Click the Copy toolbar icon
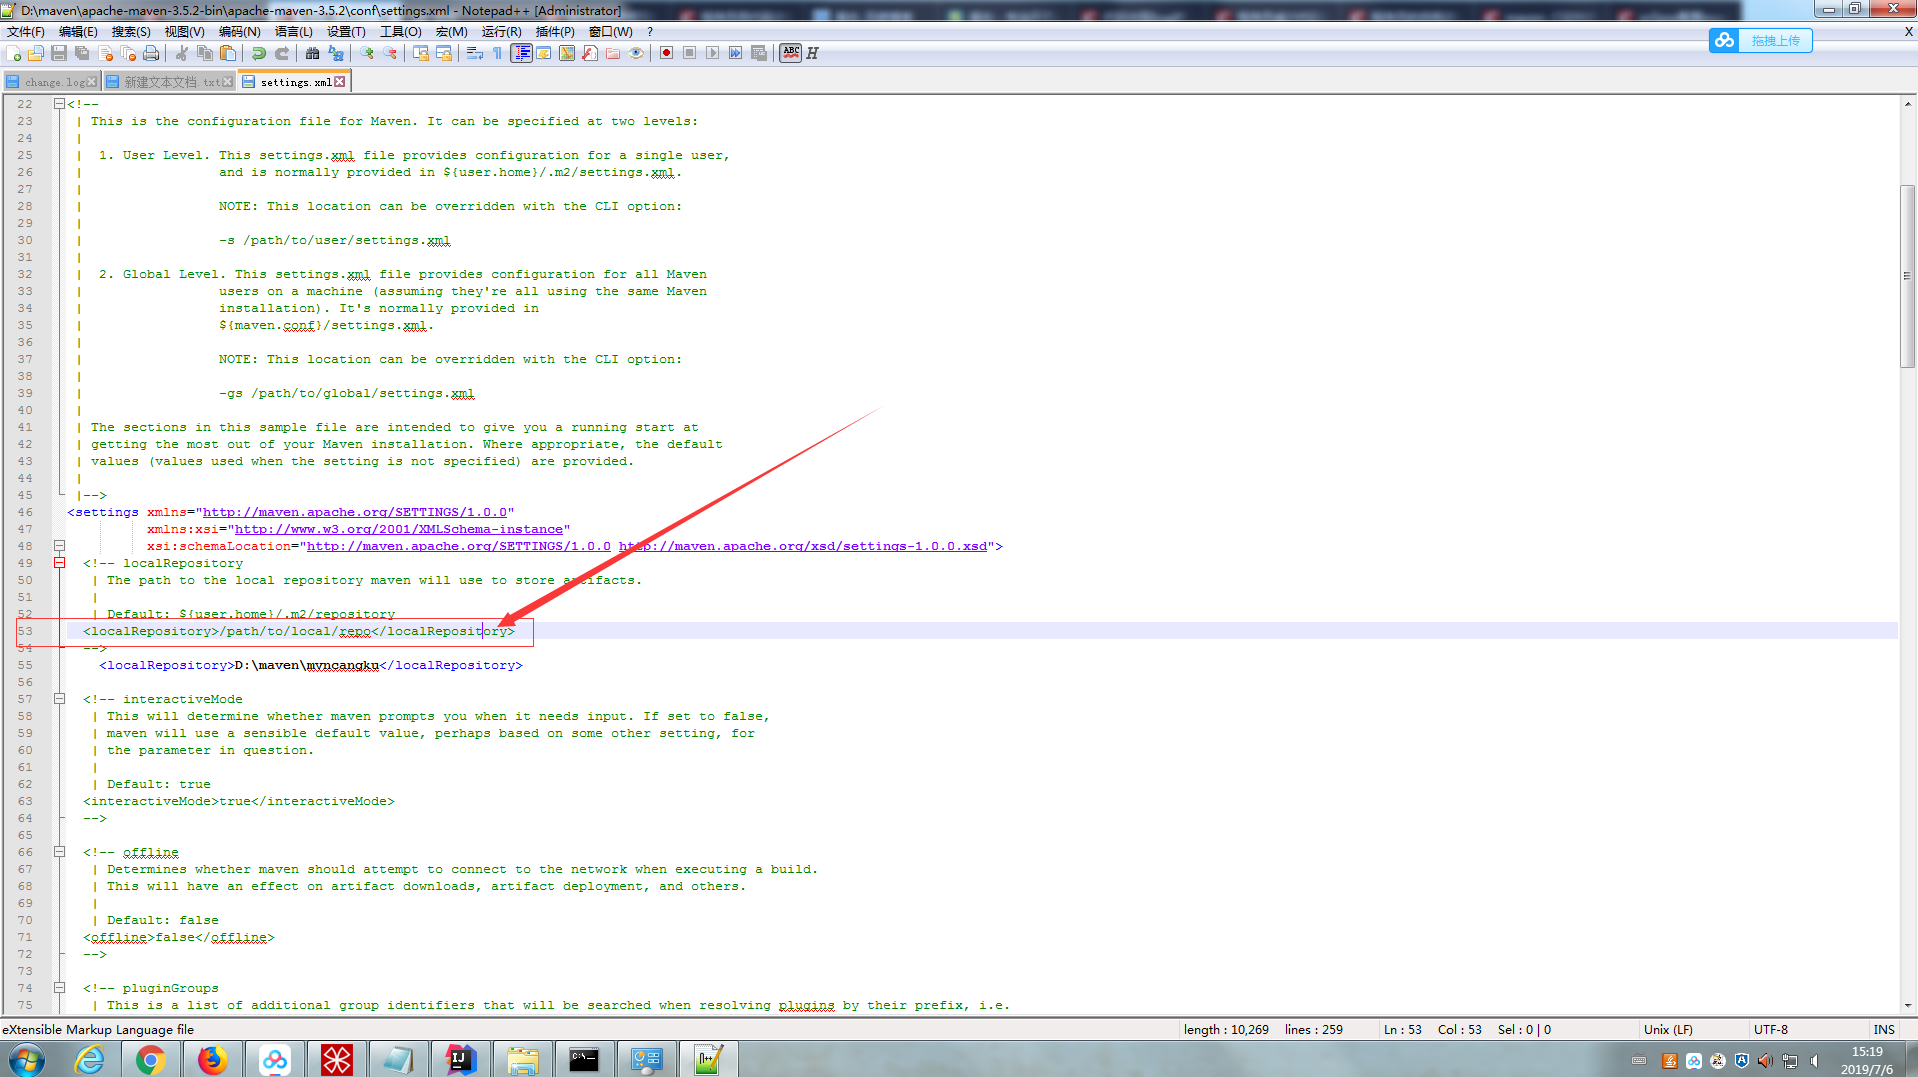The image size is (1918, 1077). [205, 53]
